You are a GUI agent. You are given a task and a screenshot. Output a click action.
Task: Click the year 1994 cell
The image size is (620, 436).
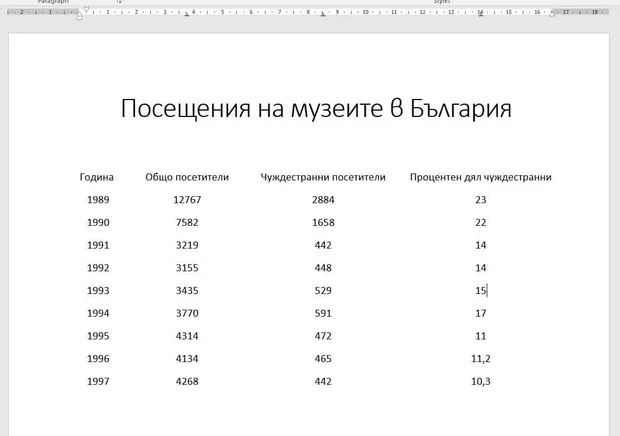tap(98, 313)
